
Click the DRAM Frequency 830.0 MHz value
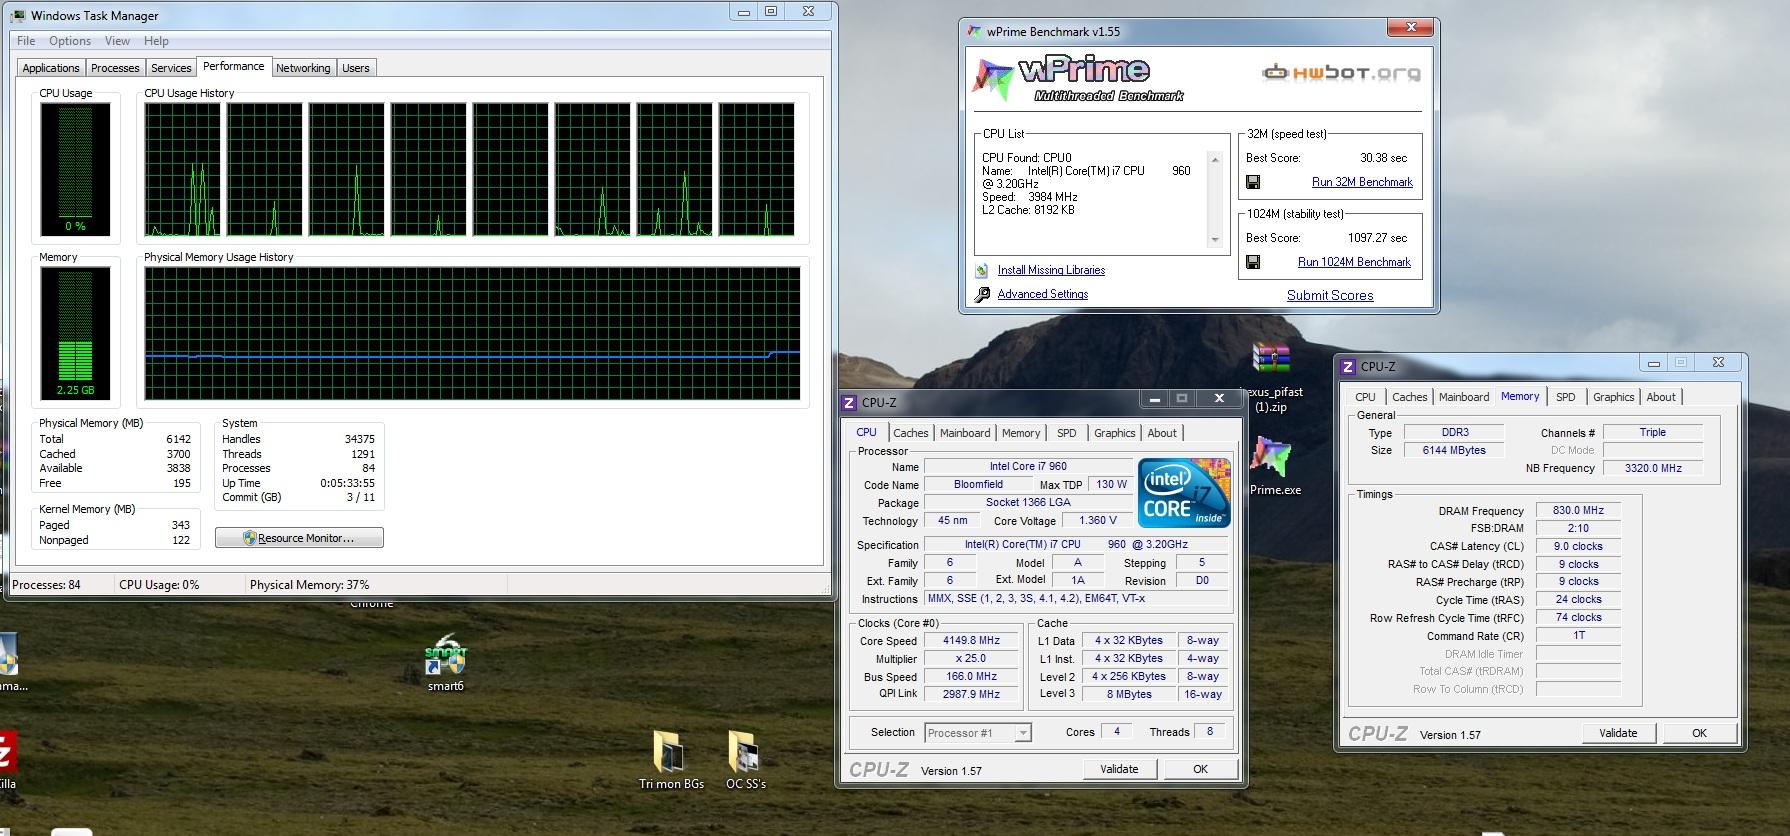(x=1578, y=511)
